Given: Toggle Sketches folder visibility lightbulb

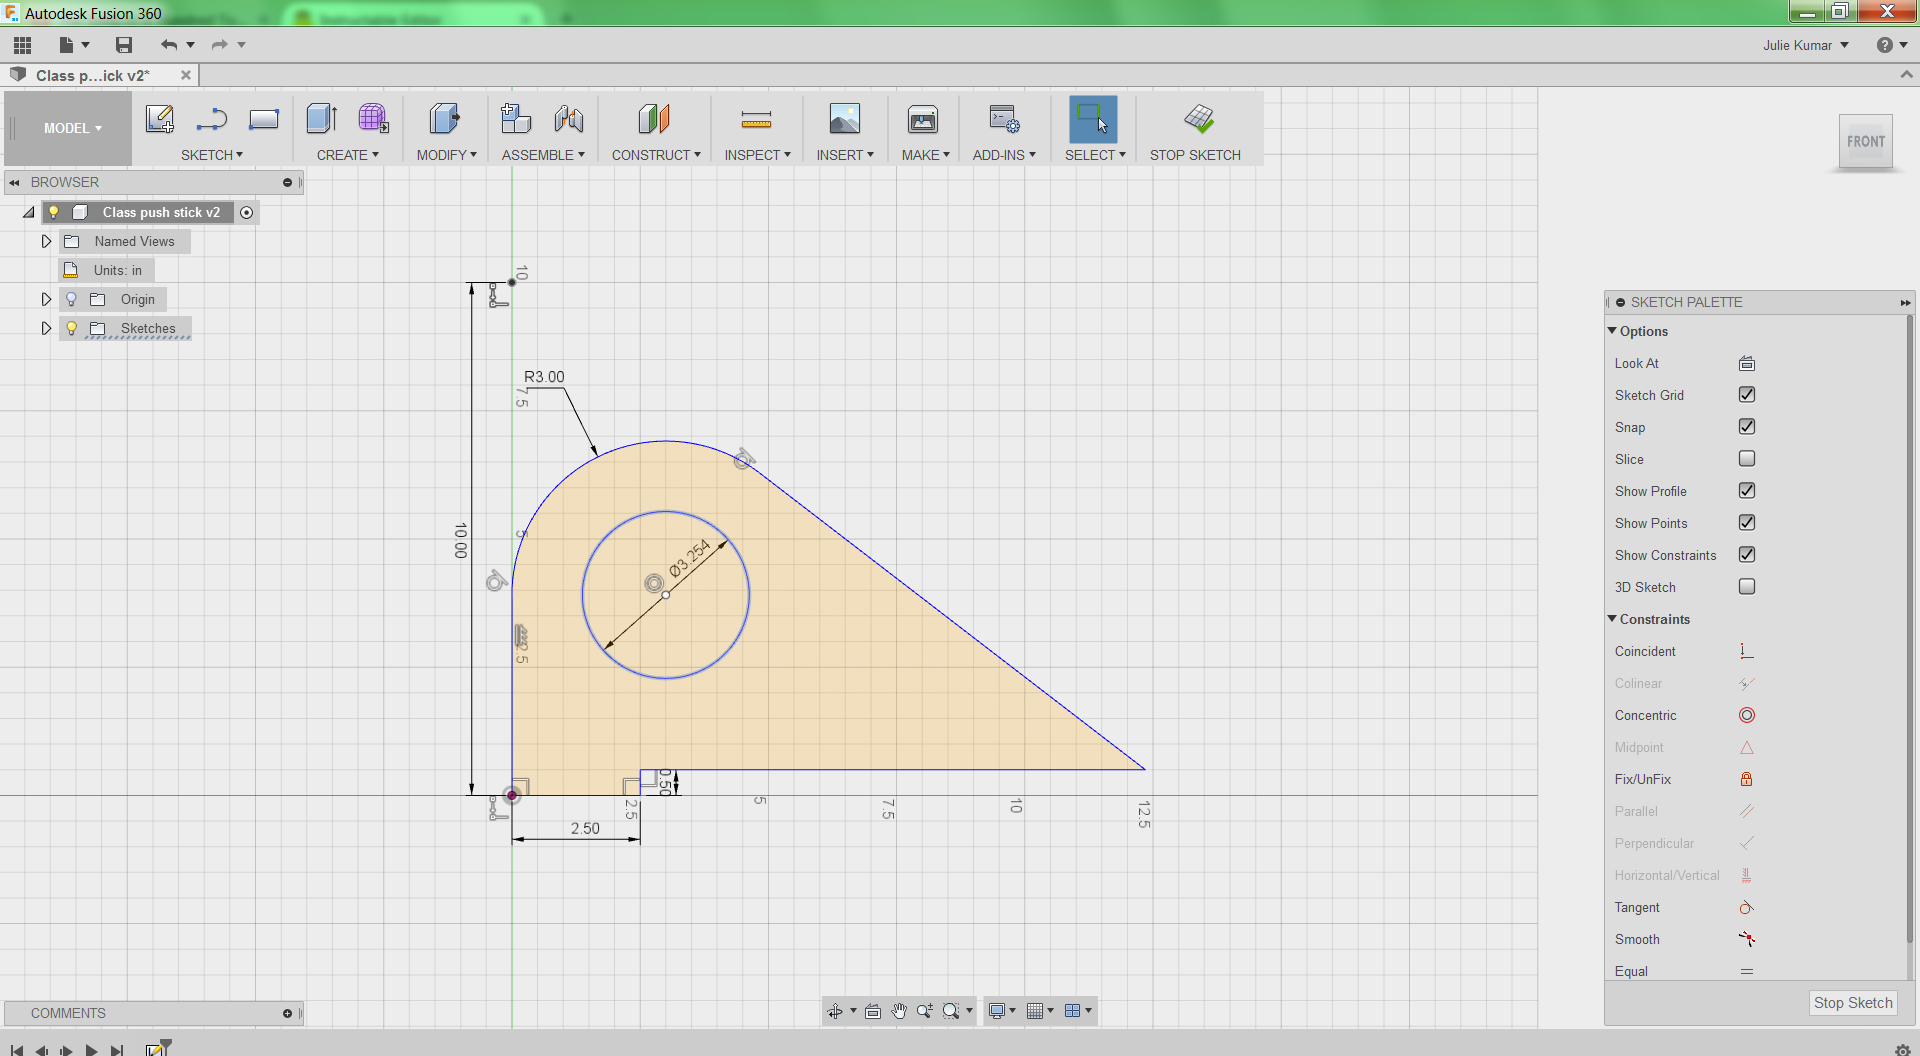Looking at the screenshot, I should tap(71, 328).
